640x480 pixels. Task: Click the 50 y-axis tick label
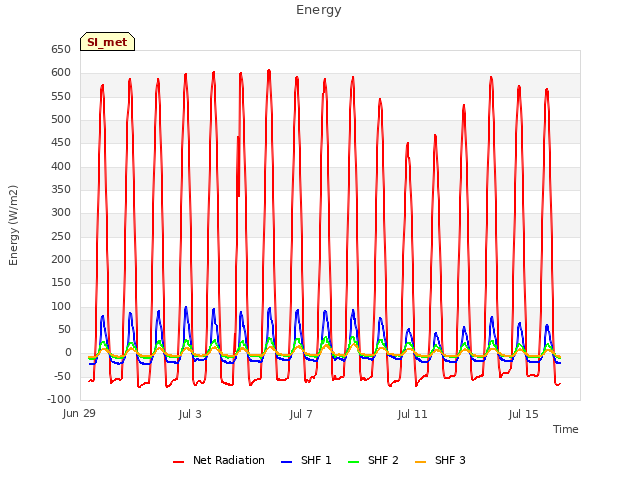point(64,329)
